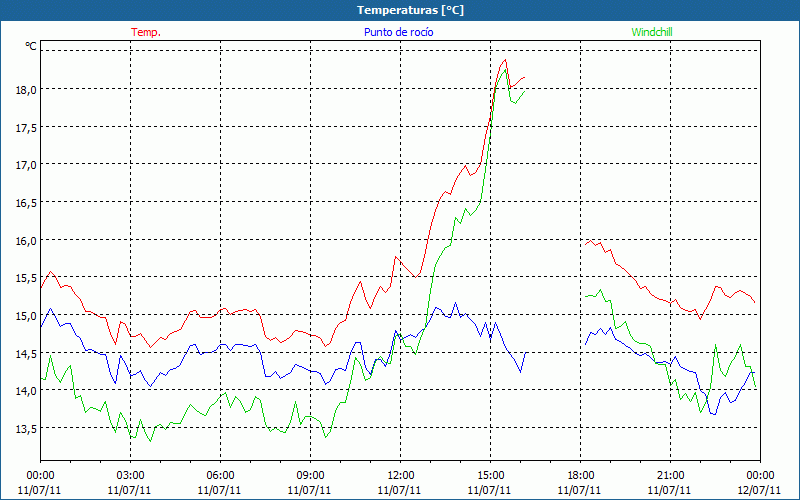Click the blue Punto de rocío legend label
This screenshot has width=800, height=500.
click(398, 32)
